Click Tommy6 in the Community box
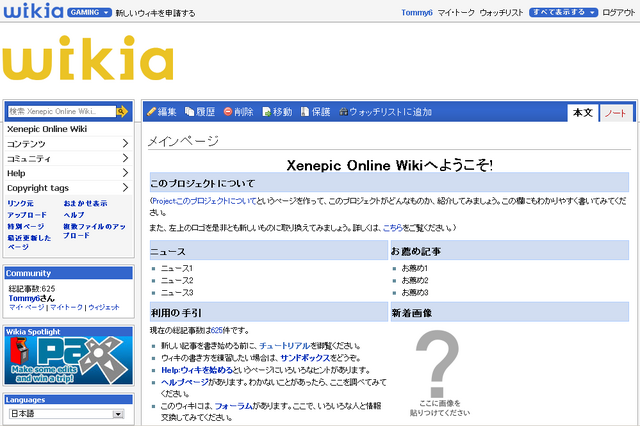Image resolution: width=640 pixels, height=426 pixels. click(24, 298)
